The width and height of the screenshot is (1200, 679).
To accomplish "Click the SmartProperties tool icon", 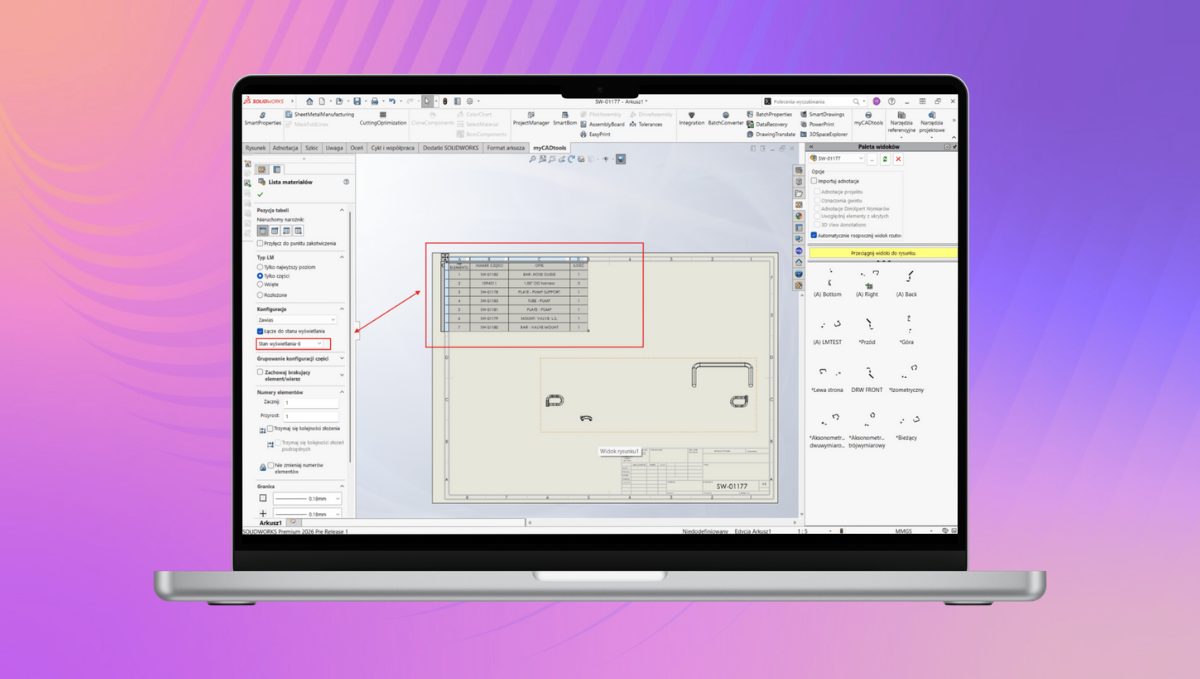I will (262, 115).
